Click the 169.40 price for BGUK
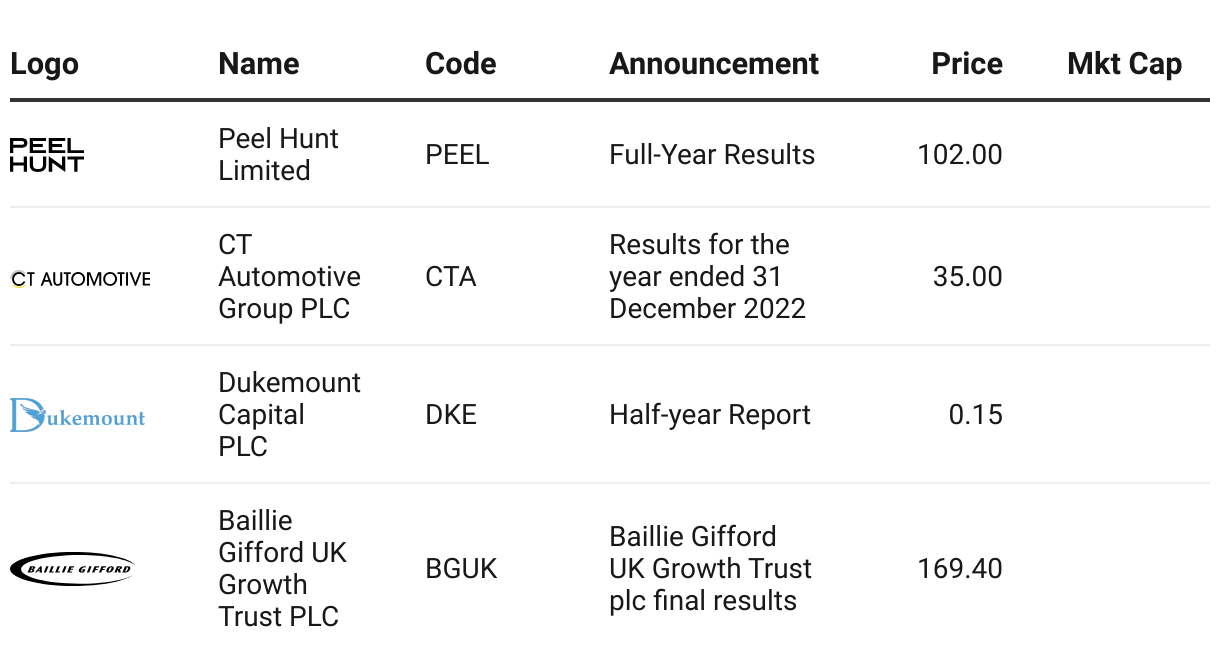The image size is (1220, 662). coord(960,569)
